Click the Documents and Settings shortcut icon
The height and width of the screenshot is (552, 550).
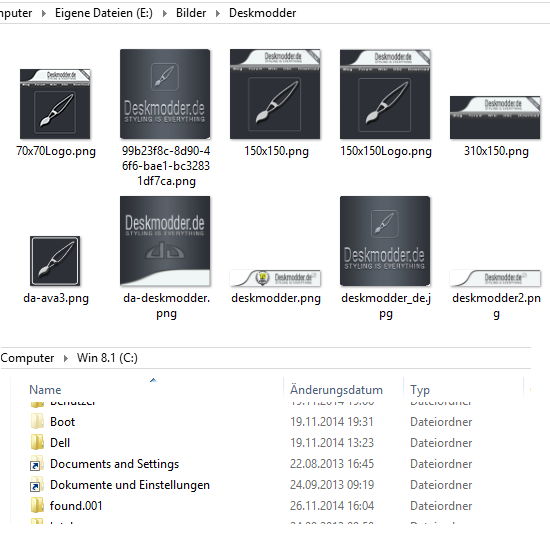pyautogui.click(x=37, y=464)
